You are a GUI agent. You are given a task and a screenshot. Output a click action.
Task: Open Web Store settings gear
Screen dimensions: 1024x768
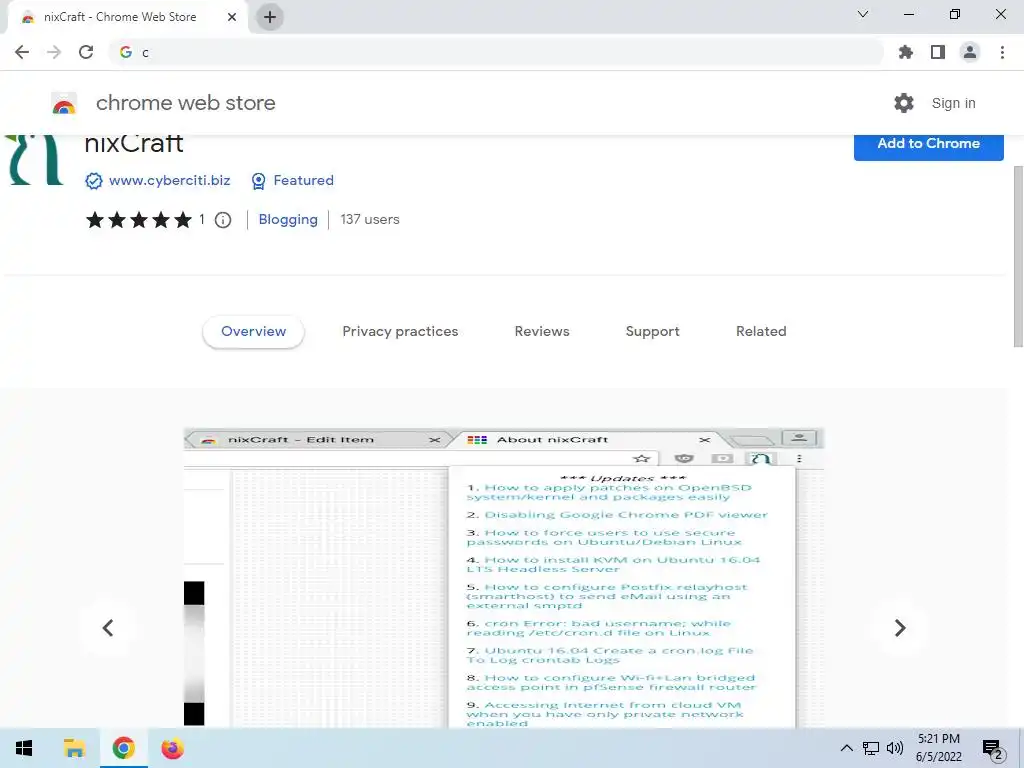coord(904,103)
